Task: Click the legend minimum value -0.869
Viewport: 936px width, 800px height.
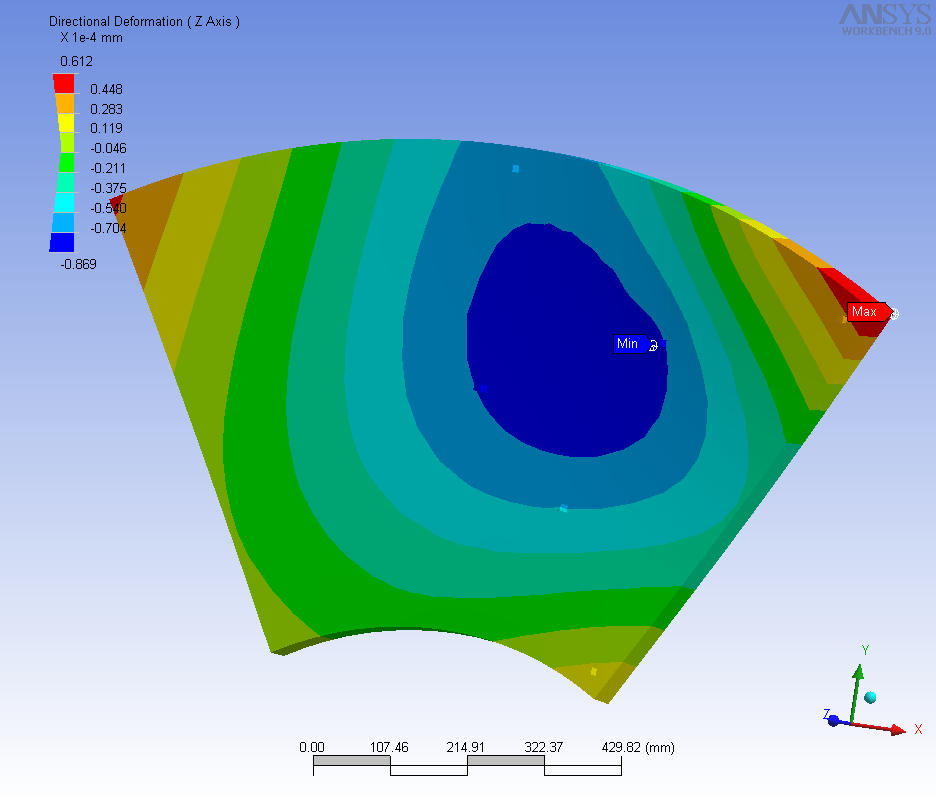Action: (x=78, y=264)
